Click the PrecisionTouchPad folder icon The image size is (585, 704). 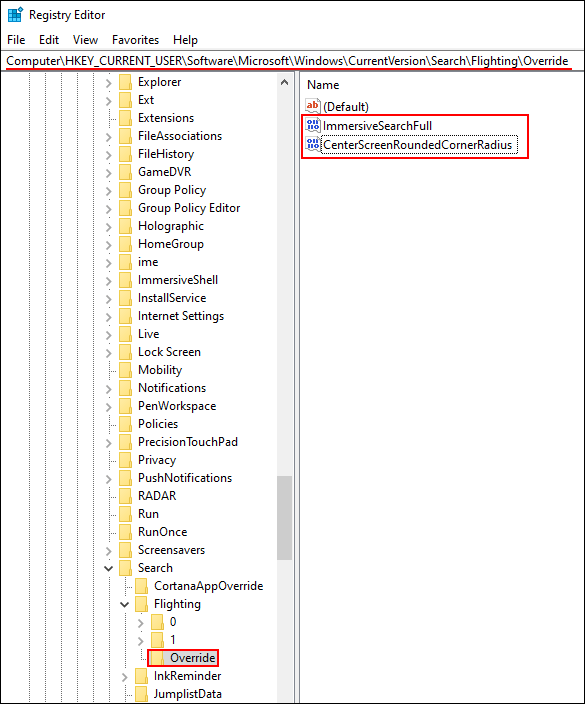click(125, 442)
